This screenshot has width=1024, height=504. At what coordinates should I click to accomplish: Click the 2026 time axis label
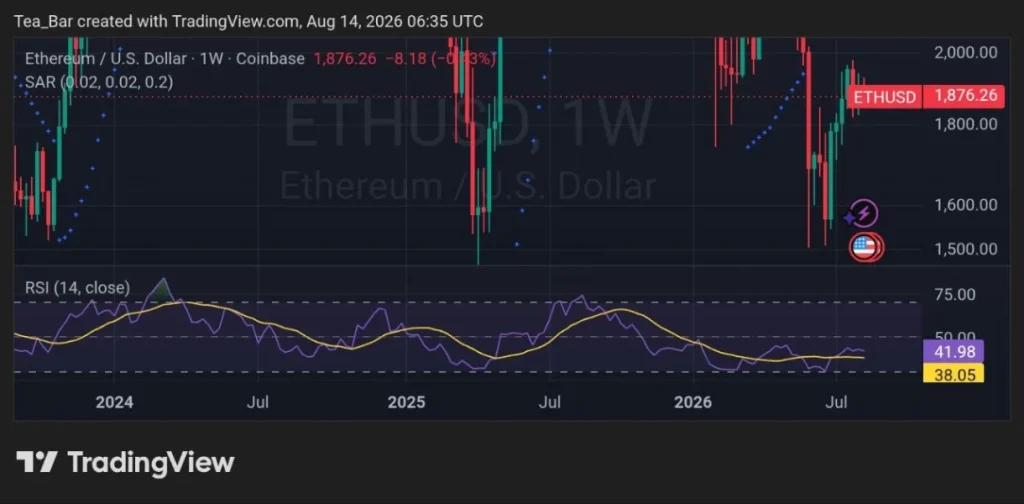coord(693,402)
